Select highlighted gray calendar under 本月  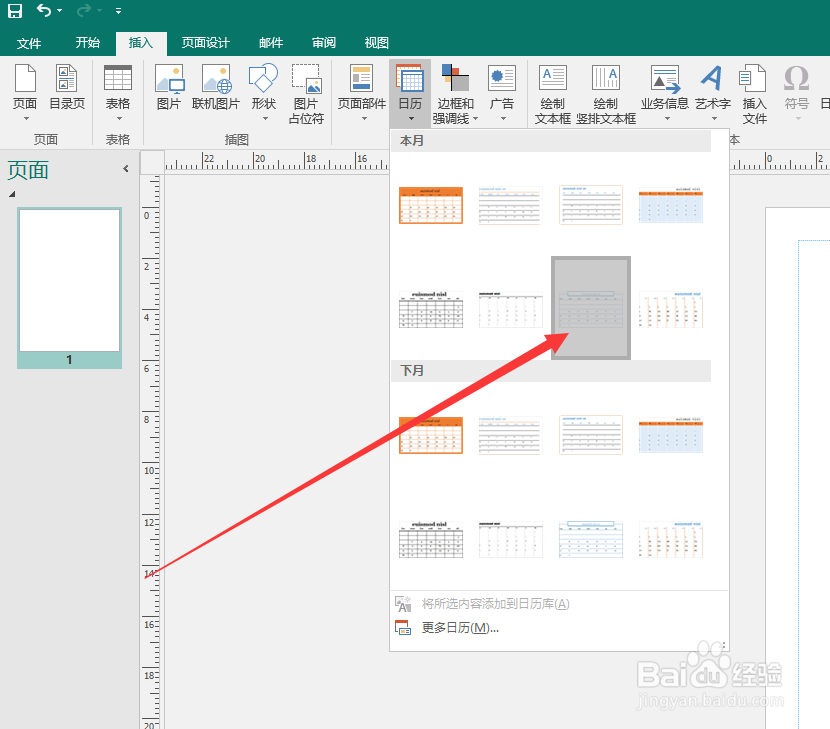pyautogui.click(x=591, y=308)
